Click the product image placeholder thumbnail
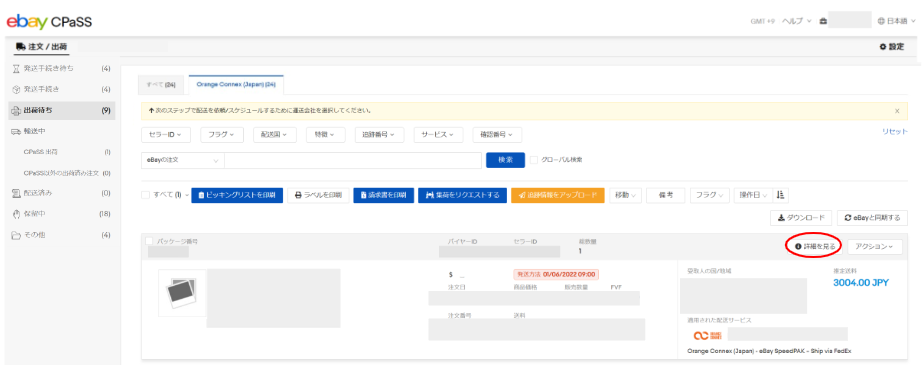The image size is (922, 365). (x=182, y=293)
